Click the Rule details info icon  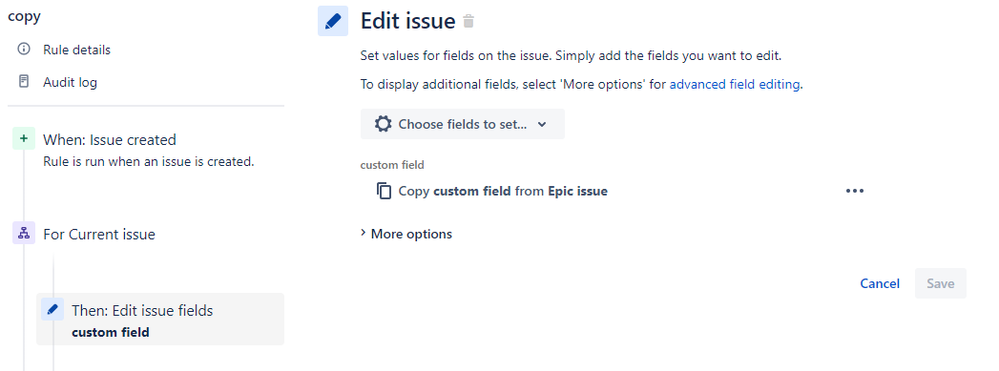pyautogui.click(x=24, y=49)
